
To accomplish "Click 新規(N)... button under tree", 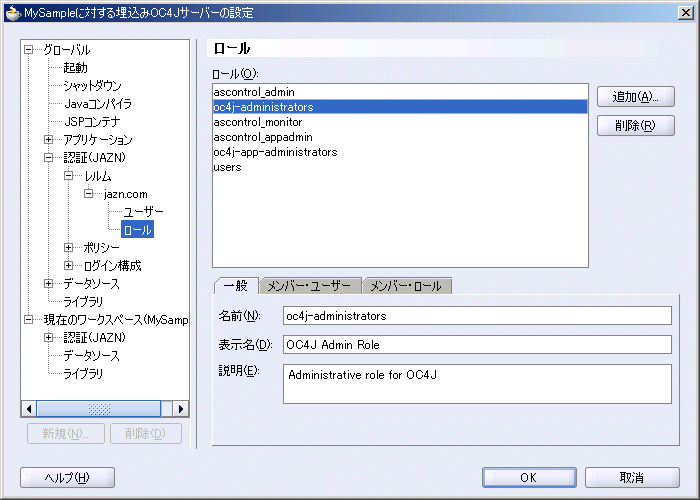I will point(66,433).
